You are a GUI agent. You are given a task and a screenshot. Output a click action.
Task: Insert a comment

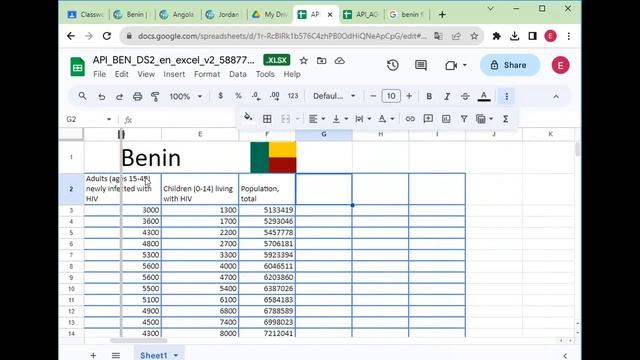tap(428, 119)
